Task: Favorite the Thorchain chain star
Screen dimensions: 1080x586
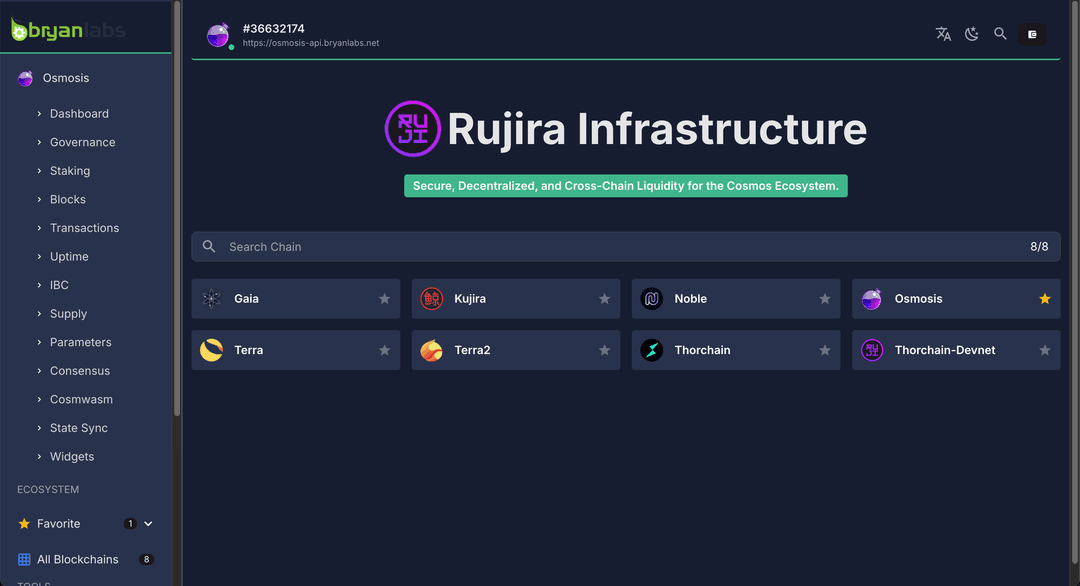Action: [x=824, y=350]
